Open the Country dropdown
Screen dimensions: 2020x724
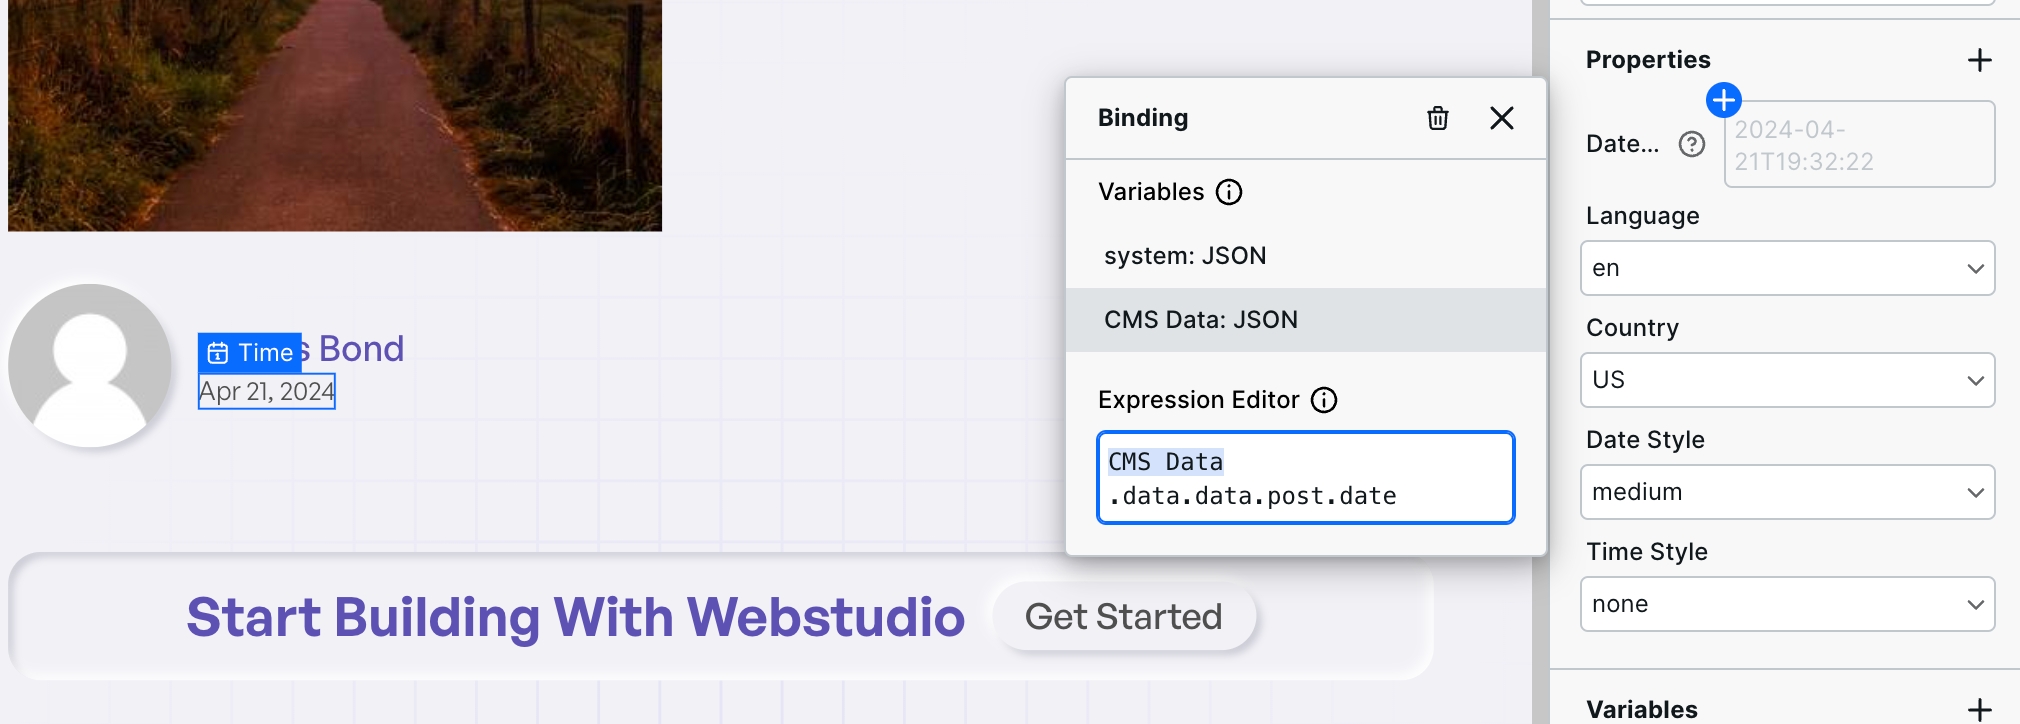[x=1787, y=380]
